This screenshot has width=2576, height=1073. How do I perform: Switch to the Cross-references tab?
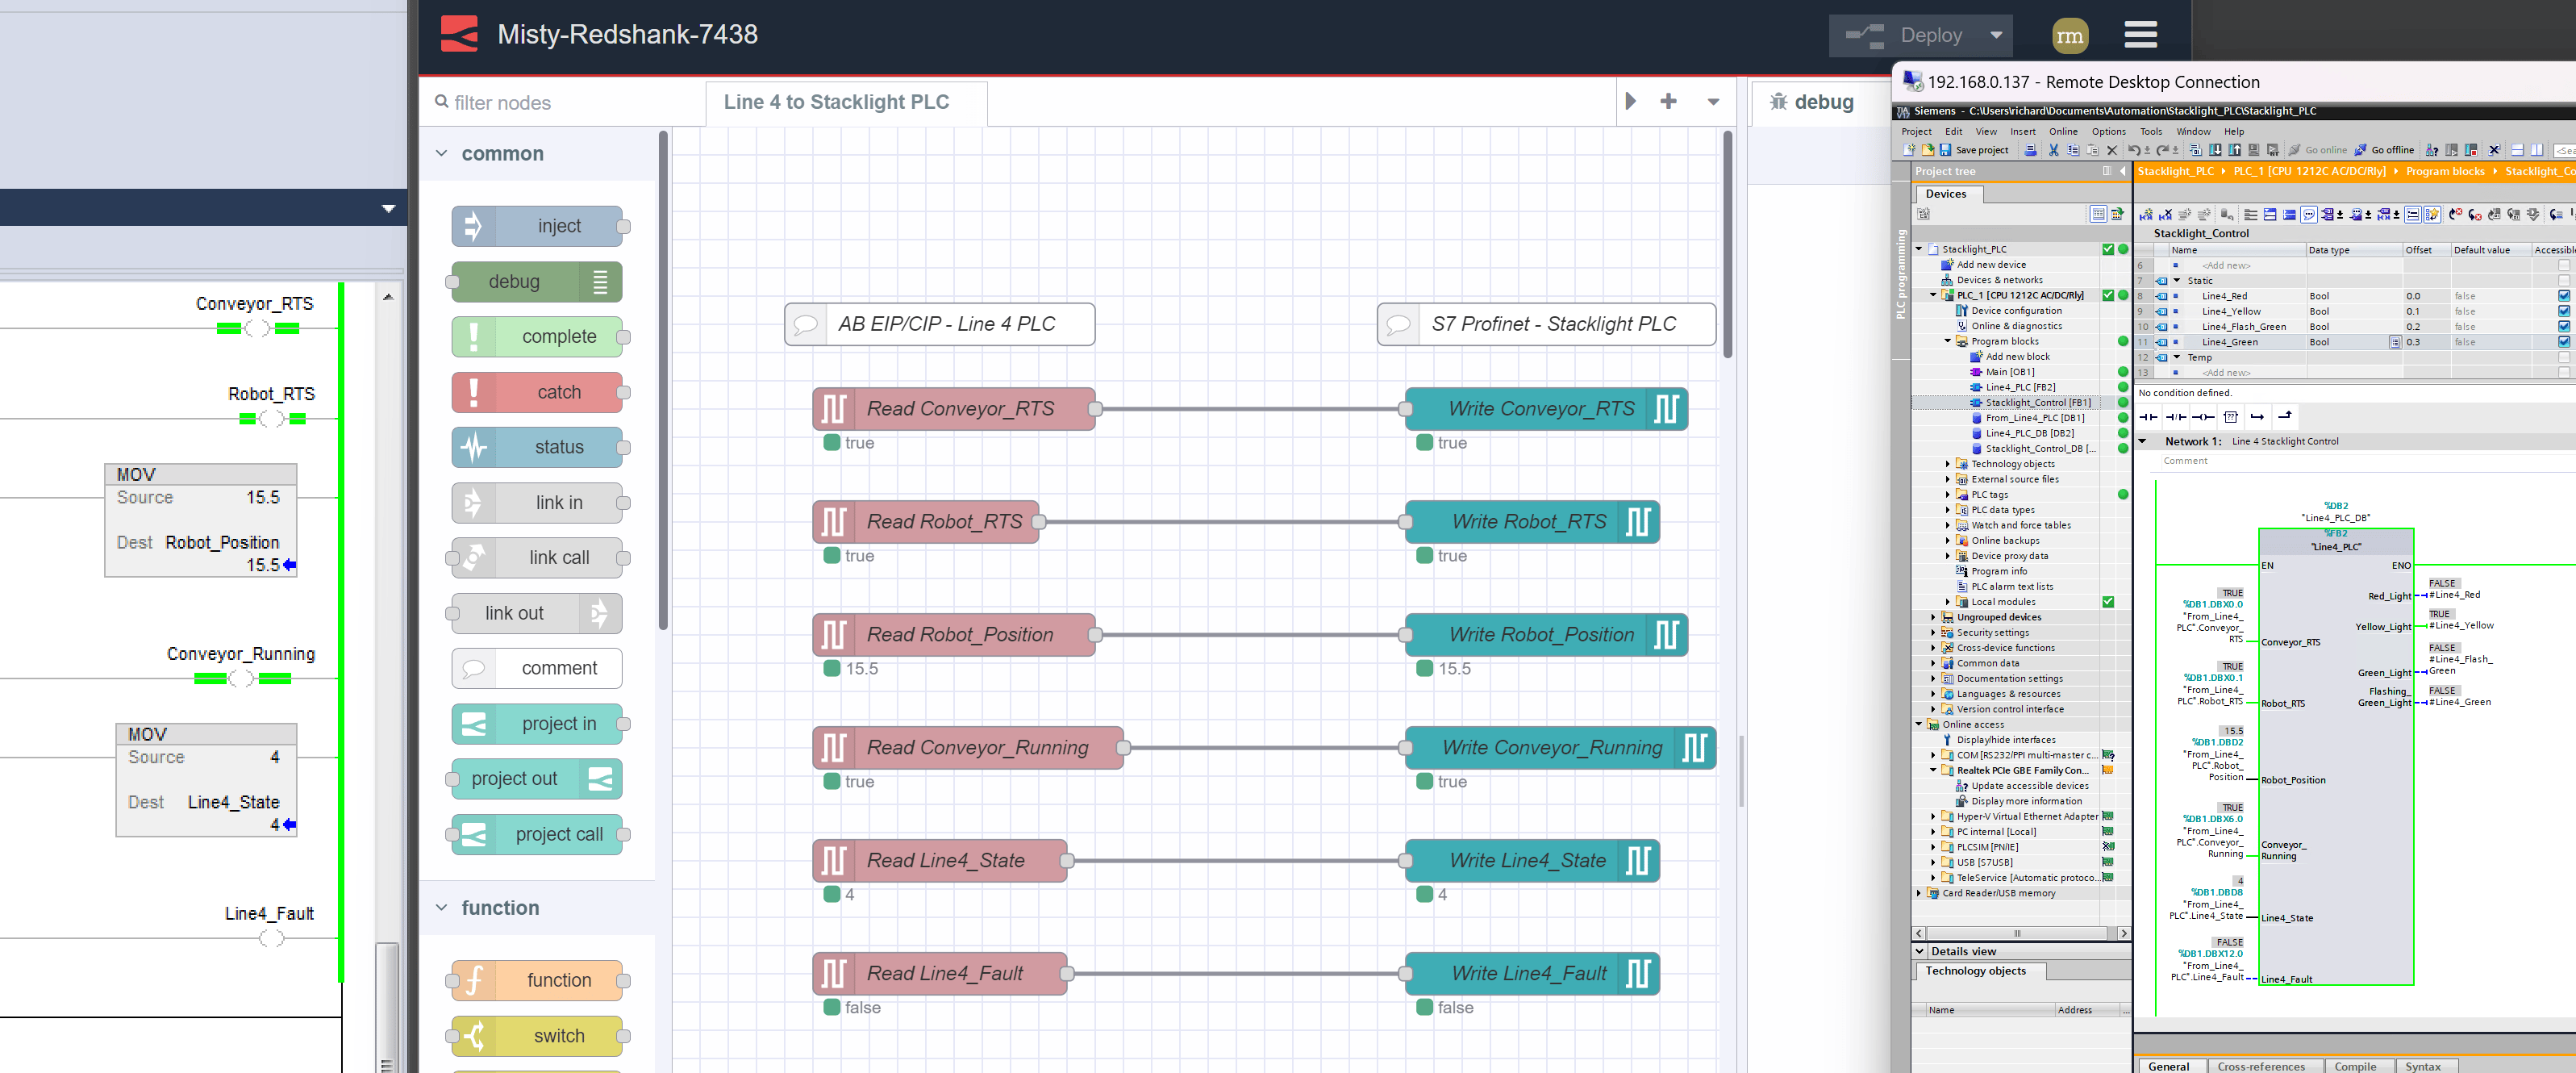(x=2264, y=1066)
